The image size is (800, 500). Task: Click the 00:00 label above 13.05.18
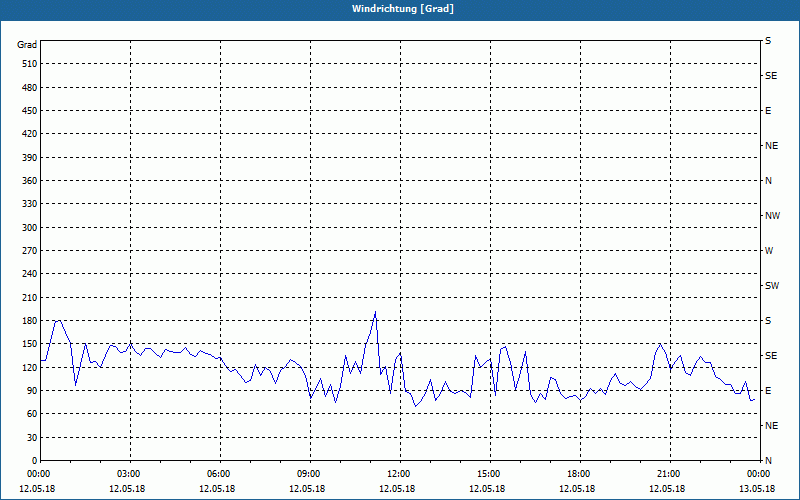coord(760,474)
